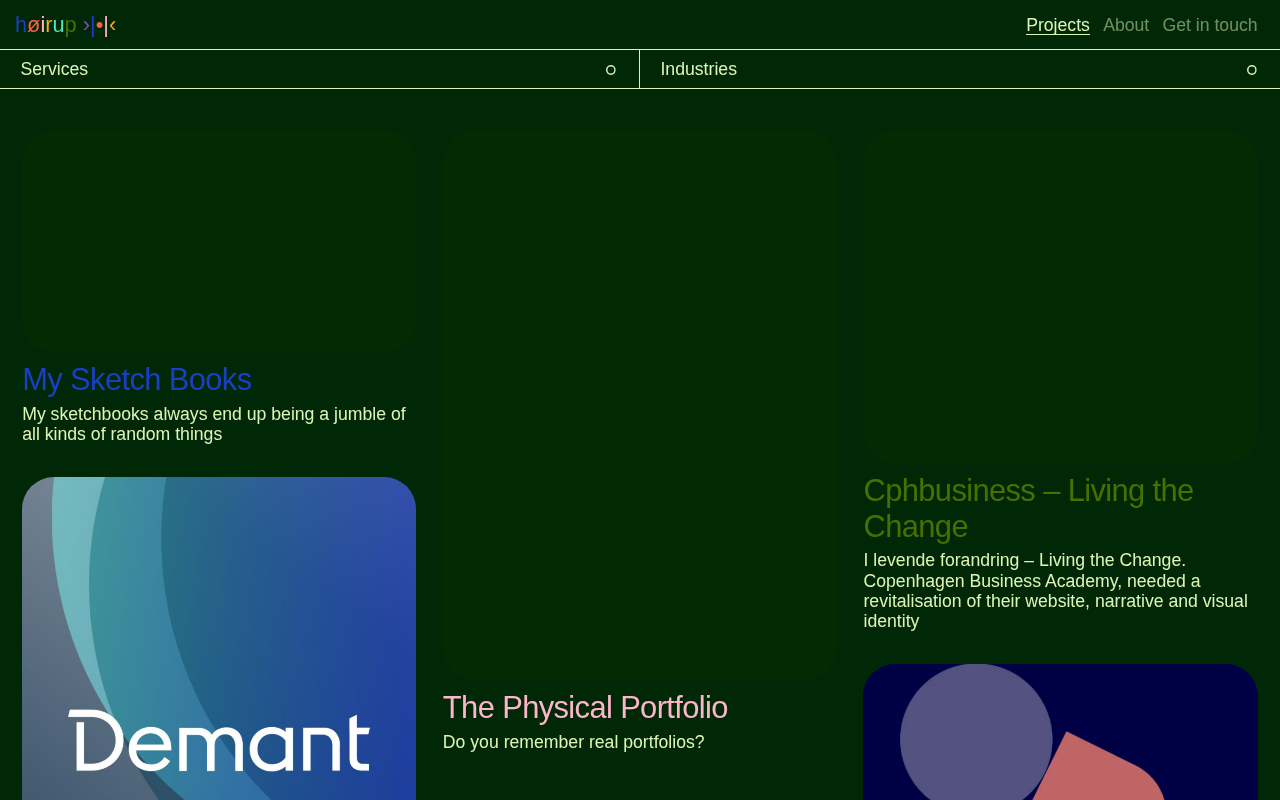
Task: Open the Demant project thumbnail
Action: coord(219,638)
